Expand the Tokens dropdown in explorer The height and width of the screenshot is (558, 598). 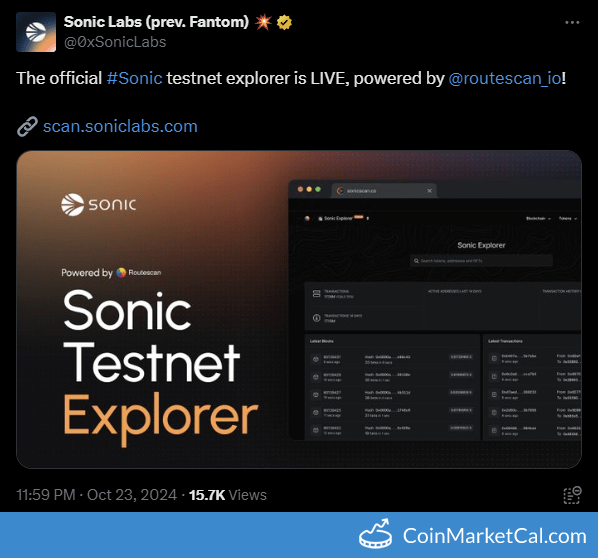point(567,219)
